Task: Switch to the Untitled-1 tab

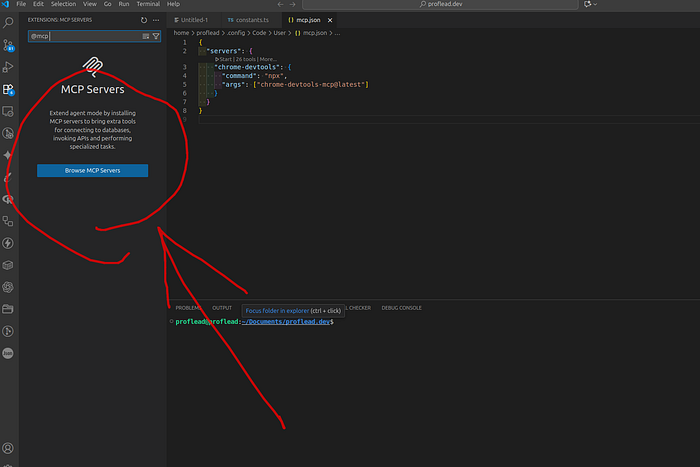Action: tap(194, 20)
